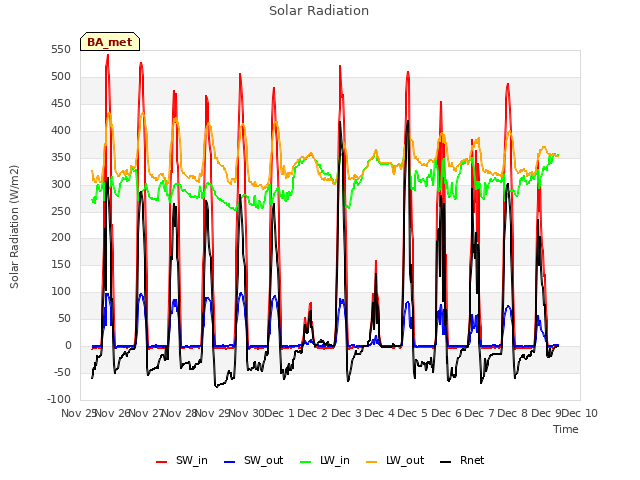Click the Solar Radiation chart title
Viewport: 640px width, 480px height.
click(319, 11)
